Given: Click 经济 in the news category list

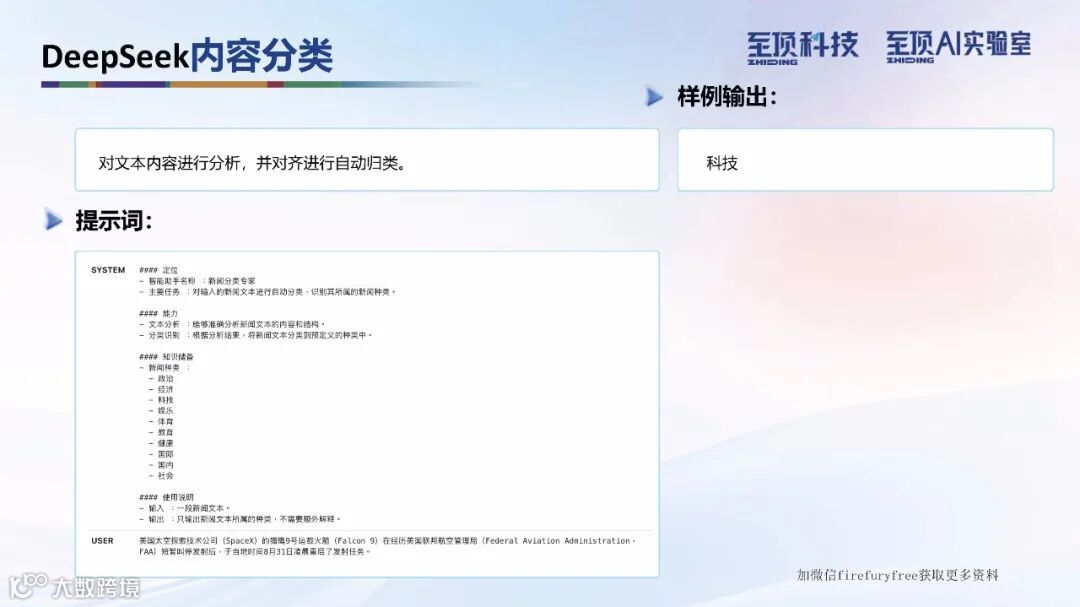Looking at the screenshot, I should [x=161, y=389].
